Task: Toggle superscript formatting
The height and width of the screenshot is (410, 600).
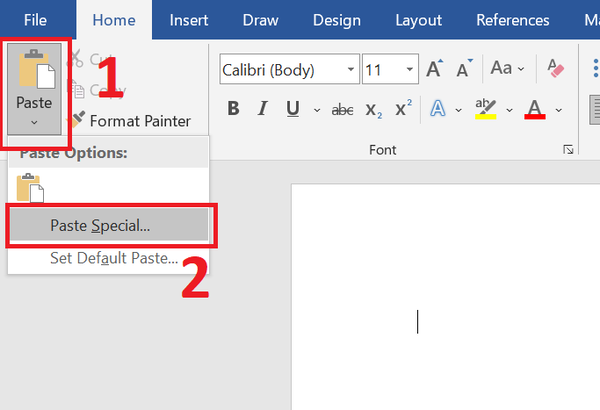Action: tap(403, 108)
